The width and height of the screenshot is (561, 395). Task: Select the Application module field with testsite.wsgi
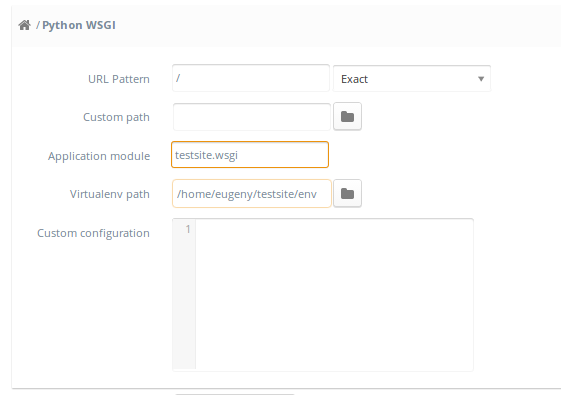pos(250,155)
